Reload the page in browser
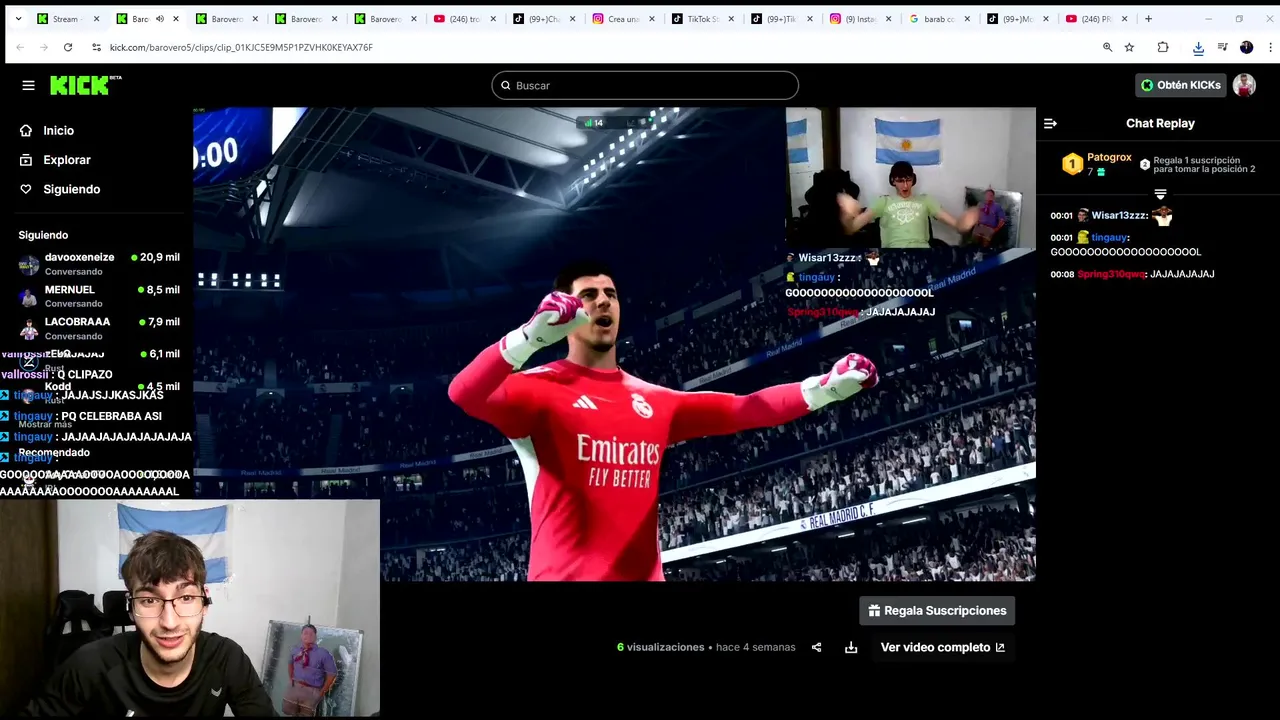 68,47
